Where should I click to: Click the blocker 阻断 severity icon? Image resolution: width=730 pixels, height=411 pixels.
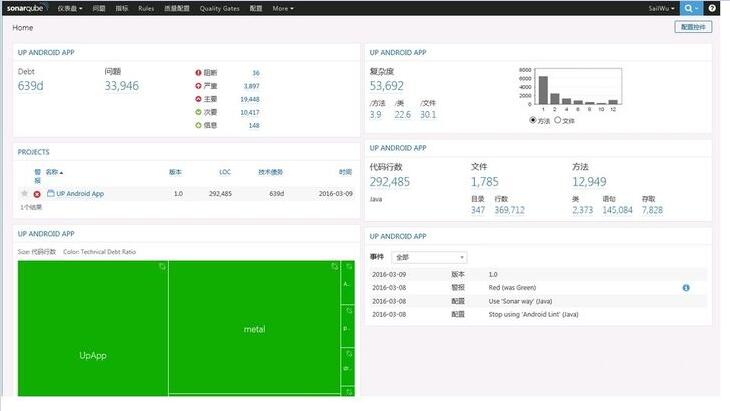click(x=198, y=73)
